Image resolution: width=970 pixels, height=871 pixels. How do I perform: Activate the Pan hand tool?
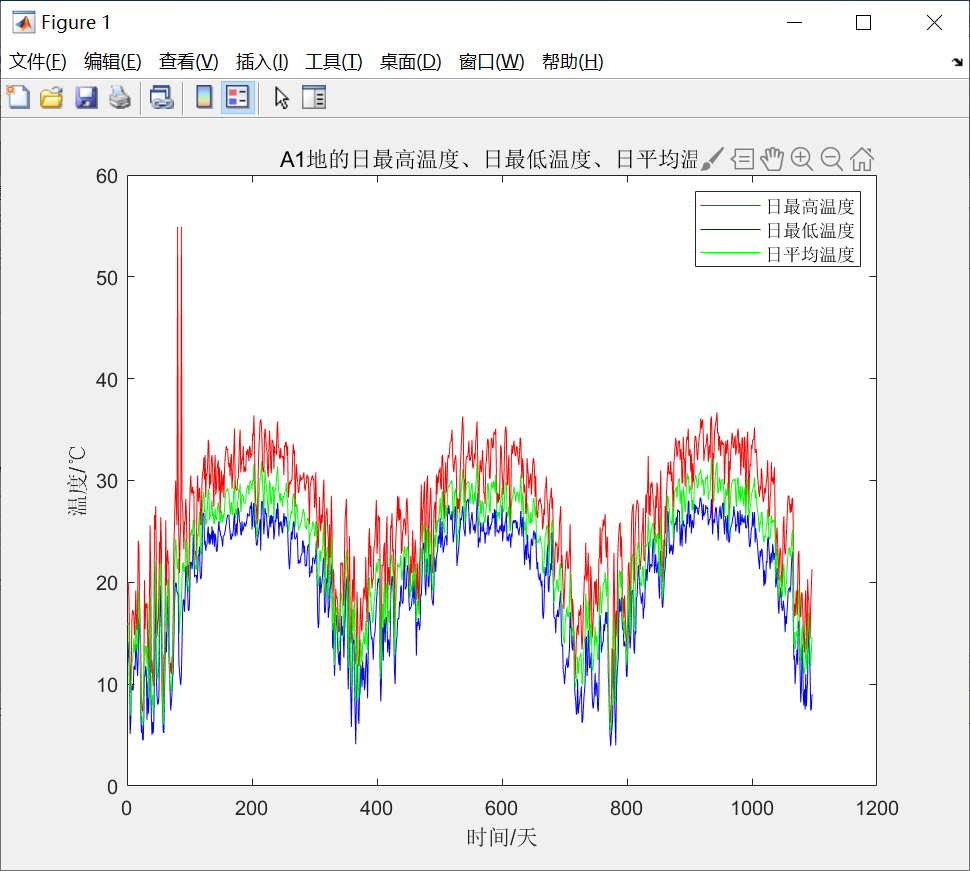771,158
